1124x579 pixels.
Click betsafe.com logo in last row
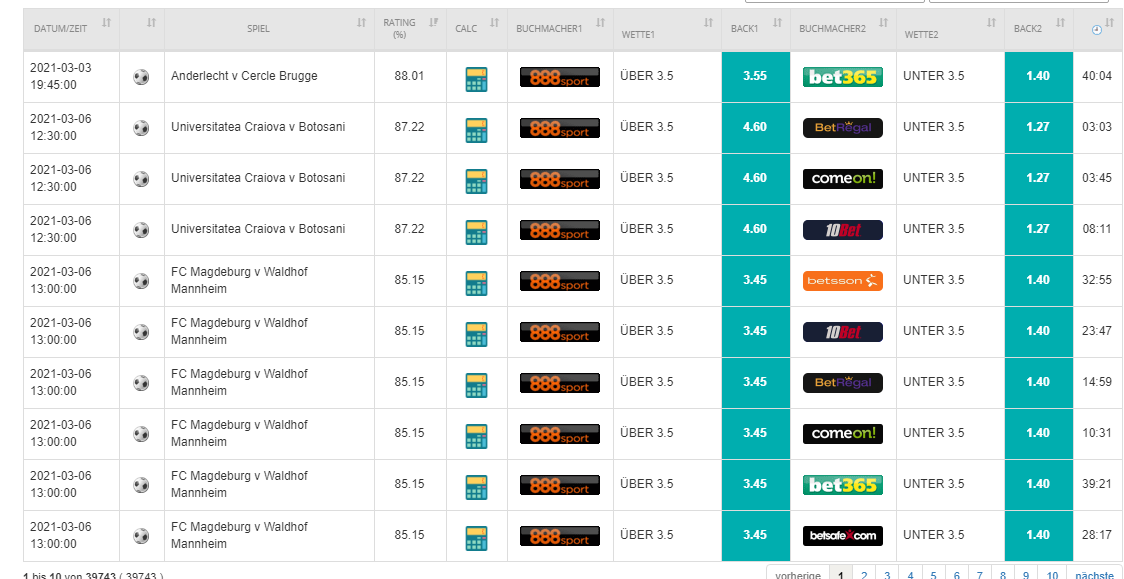pos(842,535)
